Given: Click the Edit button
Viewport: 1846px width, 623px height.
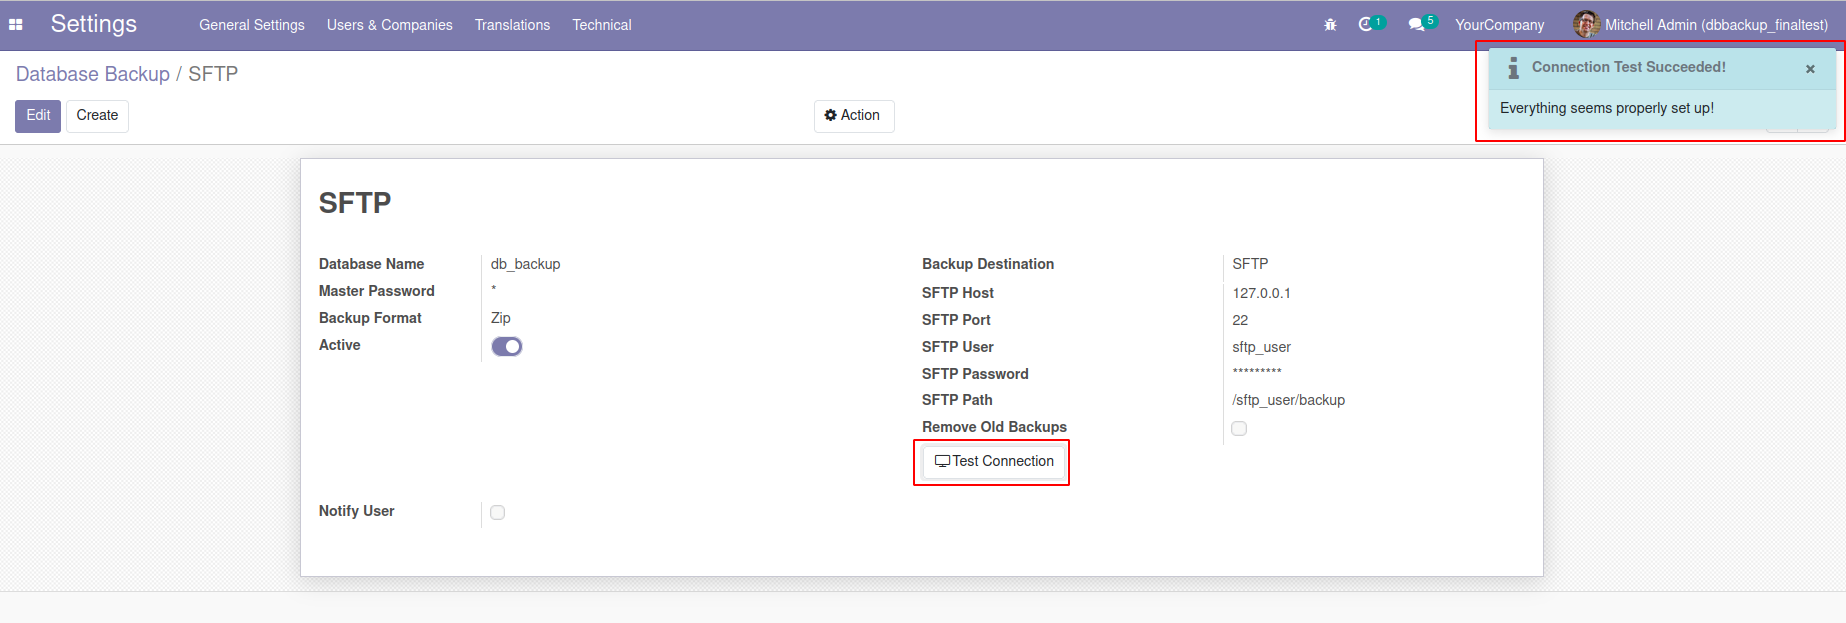Looking at the screenshot, I should [x=38, y=116].
